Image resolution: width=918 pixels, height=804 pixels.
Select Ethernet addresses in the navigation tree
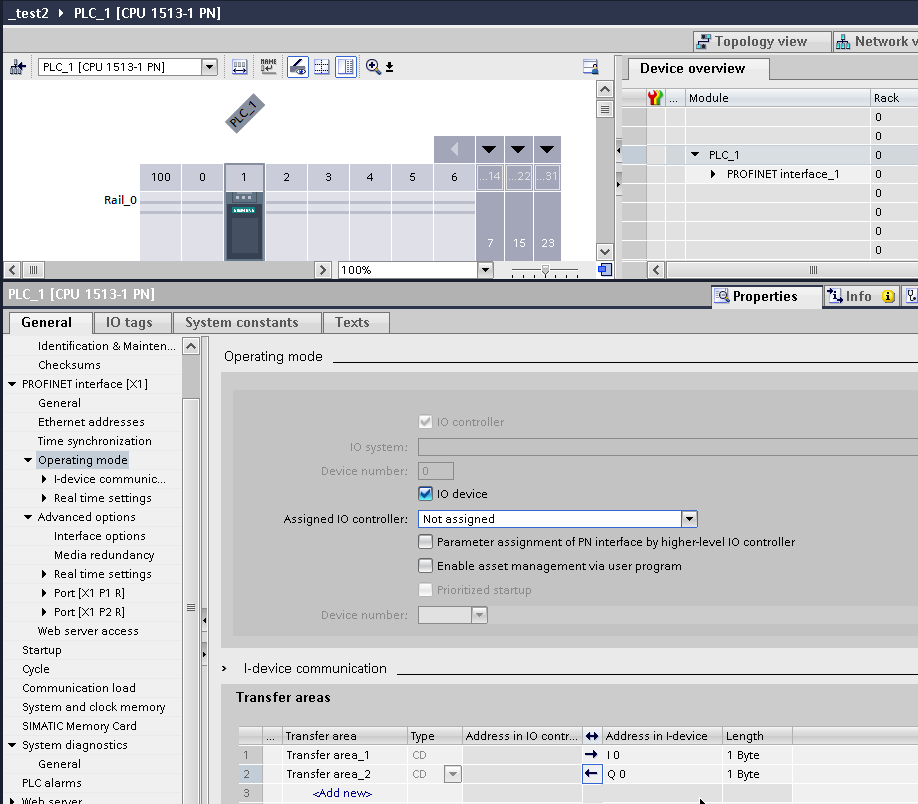tap(91, 422)
